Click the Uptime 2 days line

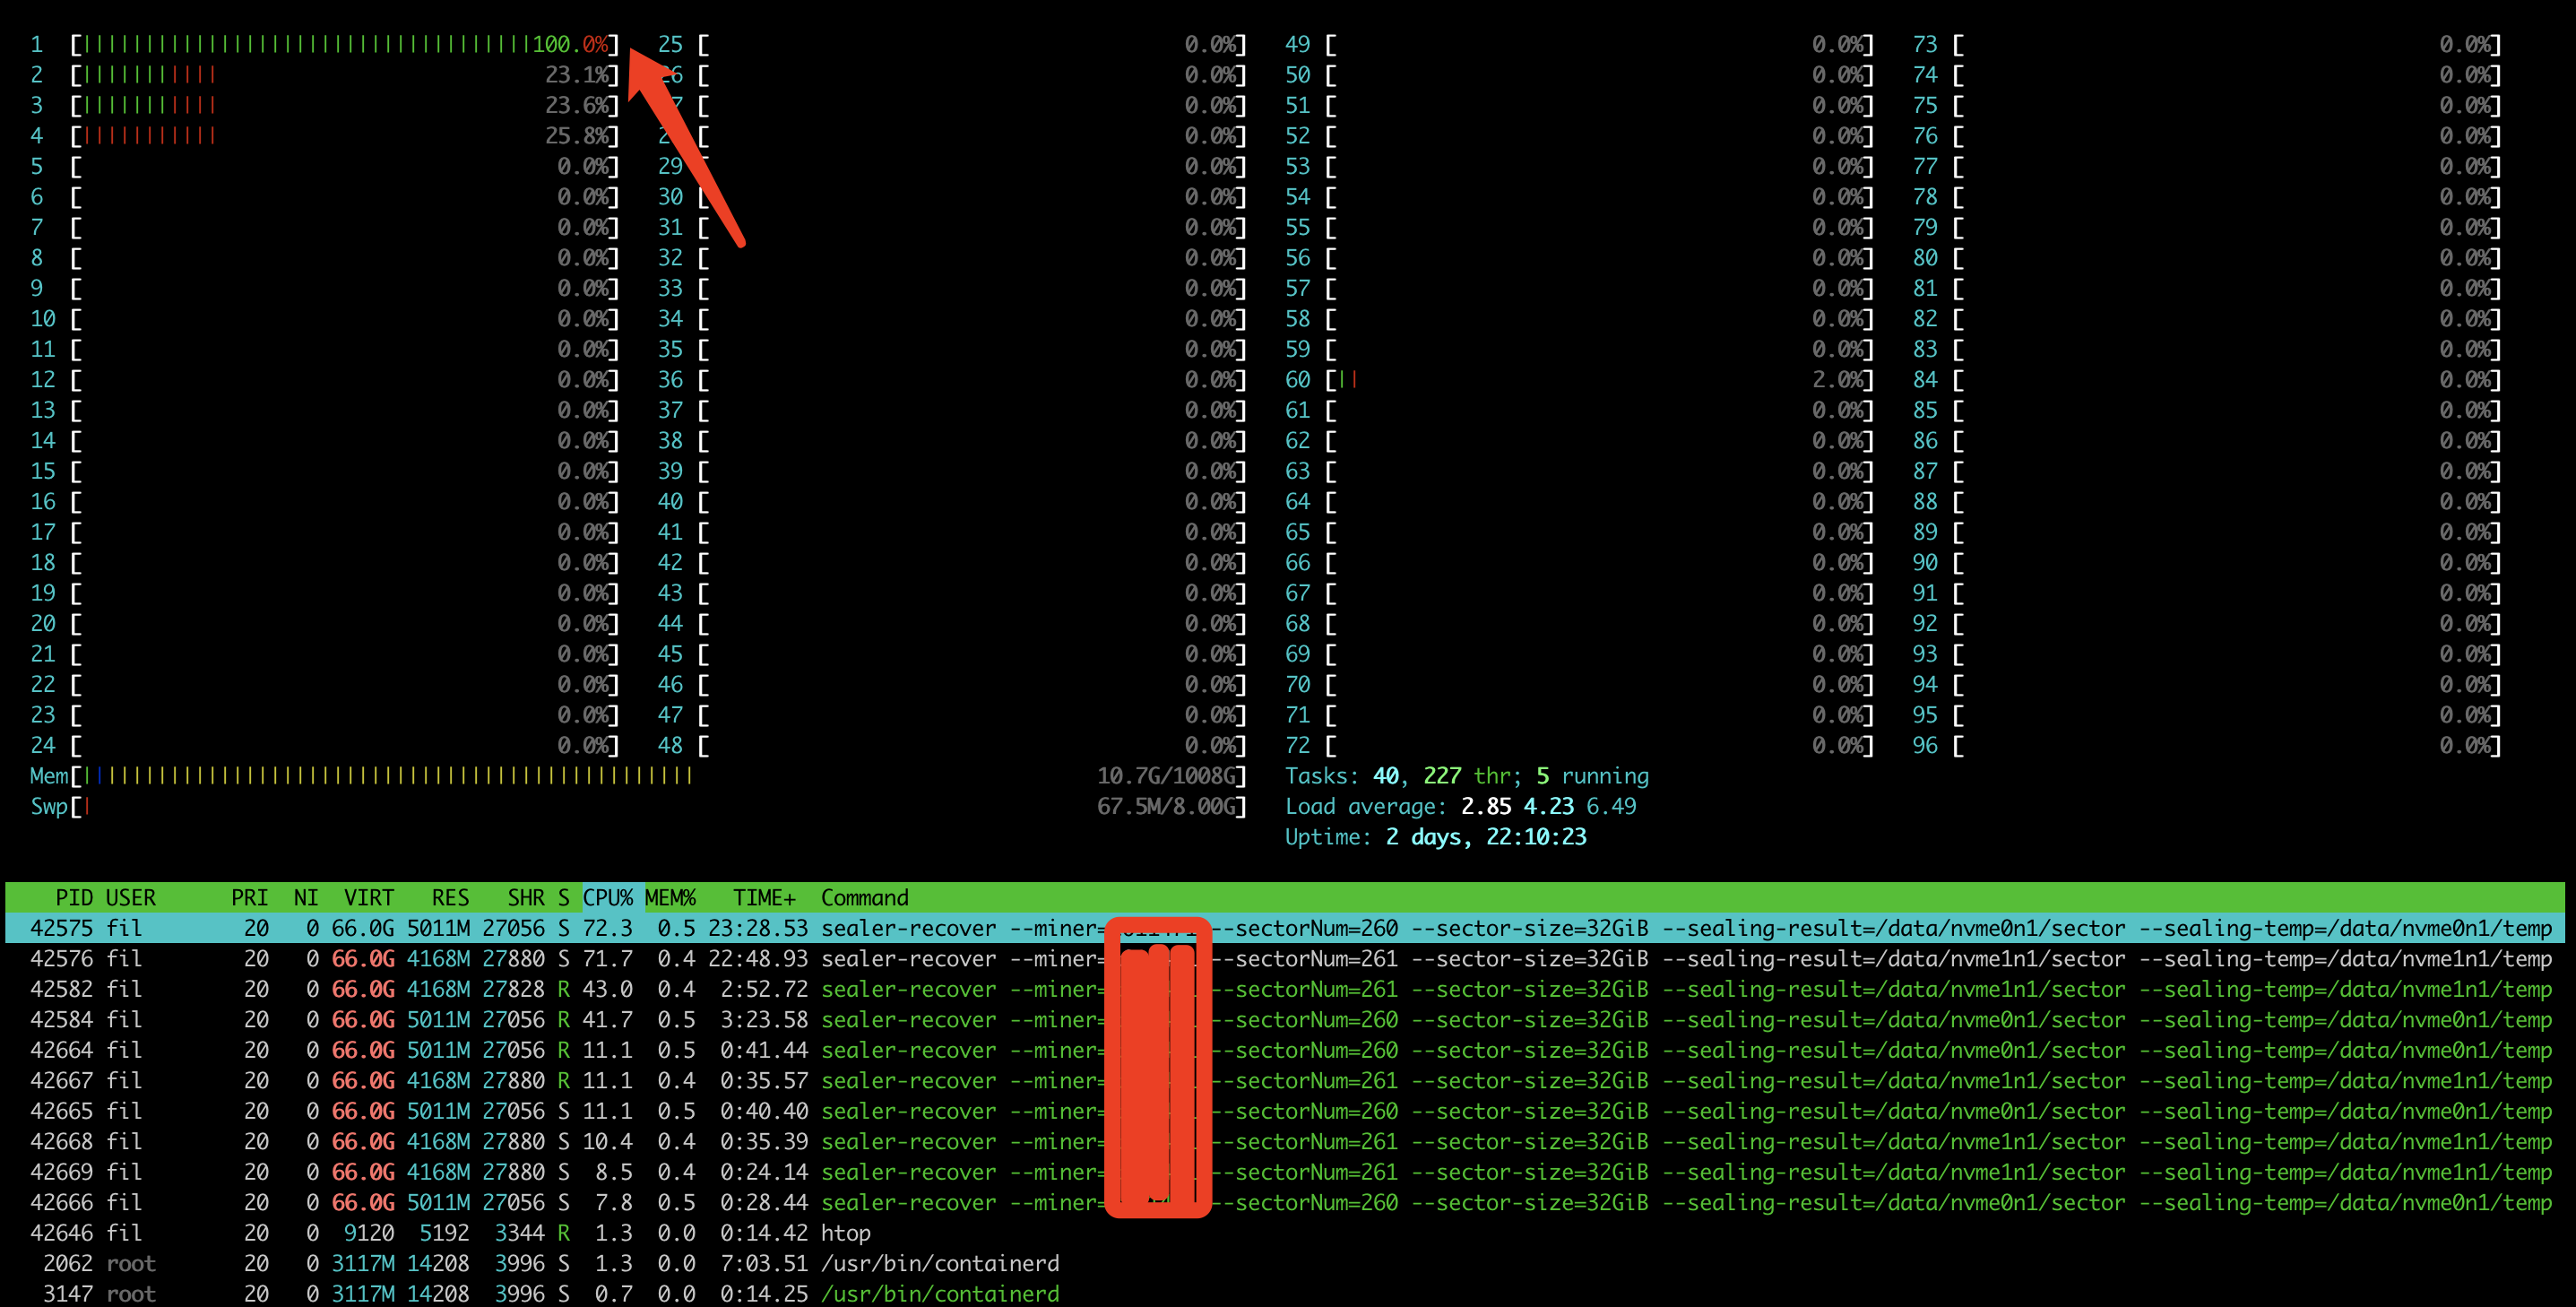point(1435,837)
